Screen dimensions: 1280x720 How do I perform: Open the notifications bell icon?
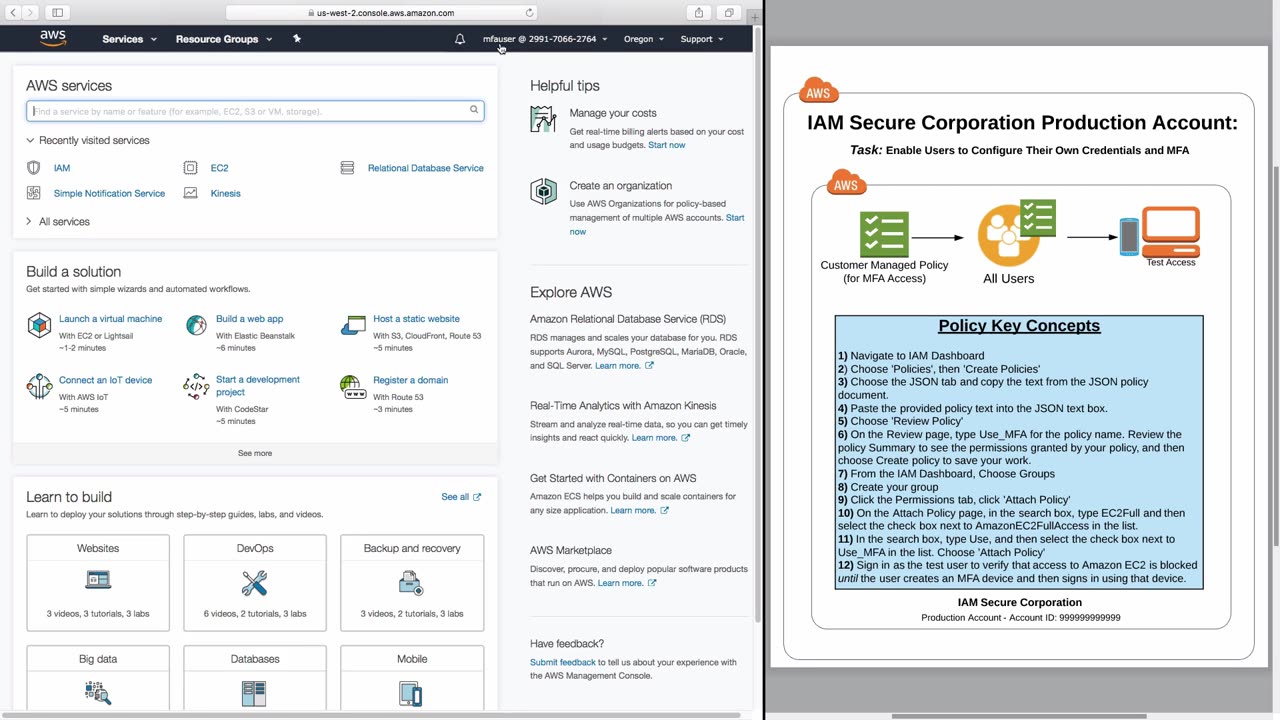pyautogui.click(x=460, y=39)
